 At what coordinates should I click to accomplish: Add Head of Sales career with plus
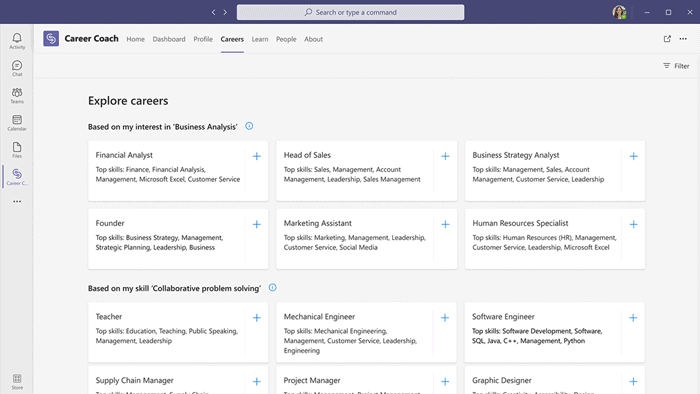pos(445,156)
